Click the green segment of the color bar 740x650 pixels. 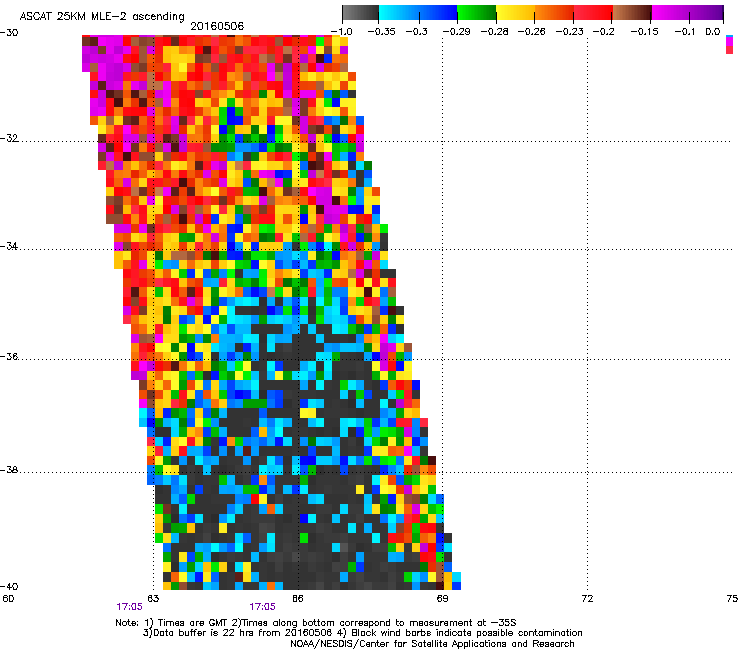[477, 13]
